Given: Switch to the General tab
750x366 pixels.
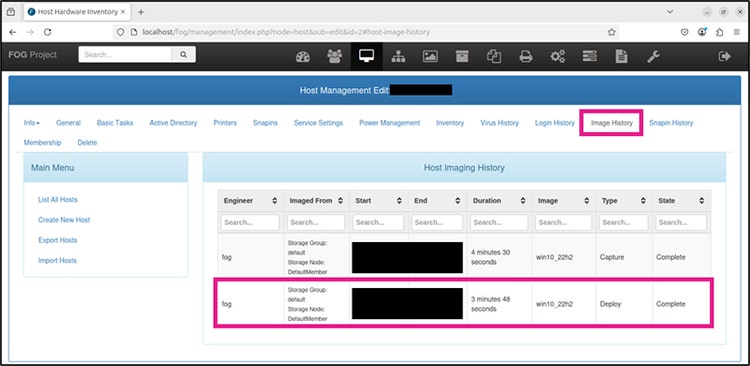Looking at the screenshot, I should point(68,123).
